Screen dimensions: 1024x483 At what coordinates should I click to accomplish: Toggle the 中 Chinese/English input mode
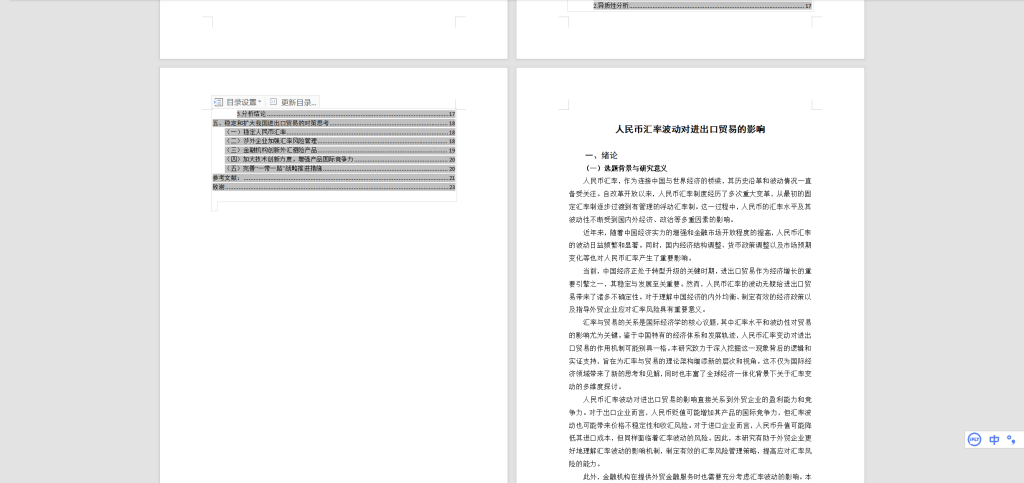(x=994, y=439)
